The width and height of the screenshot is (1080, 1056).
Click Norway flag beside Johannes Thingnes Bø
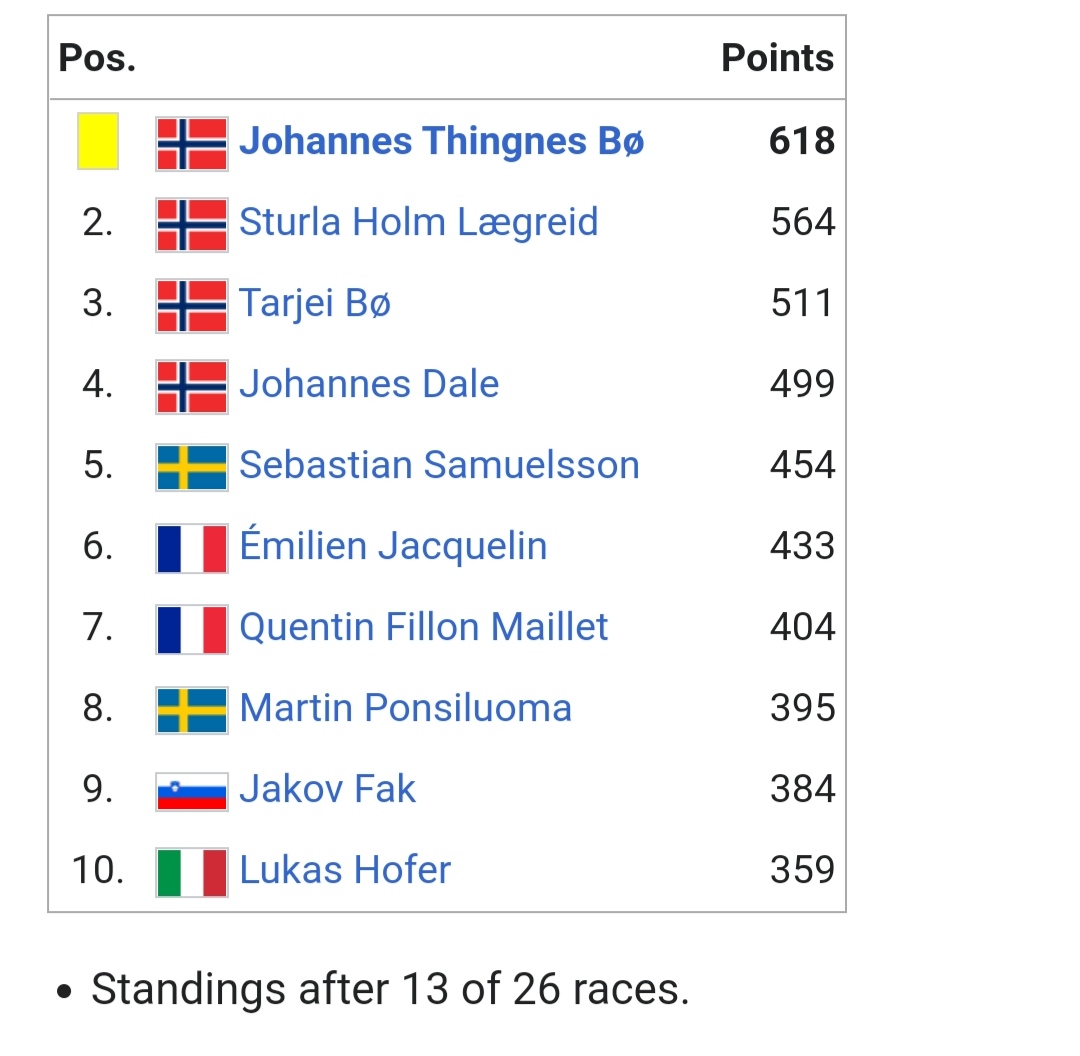[192, 143]
